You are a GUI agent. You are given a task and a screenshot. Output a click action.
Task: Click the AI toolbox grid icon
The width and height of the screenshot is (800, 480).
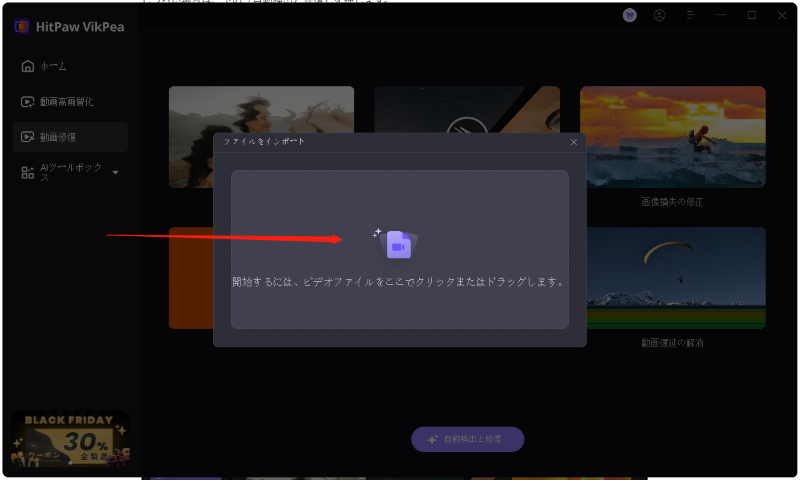click(27, 172)
